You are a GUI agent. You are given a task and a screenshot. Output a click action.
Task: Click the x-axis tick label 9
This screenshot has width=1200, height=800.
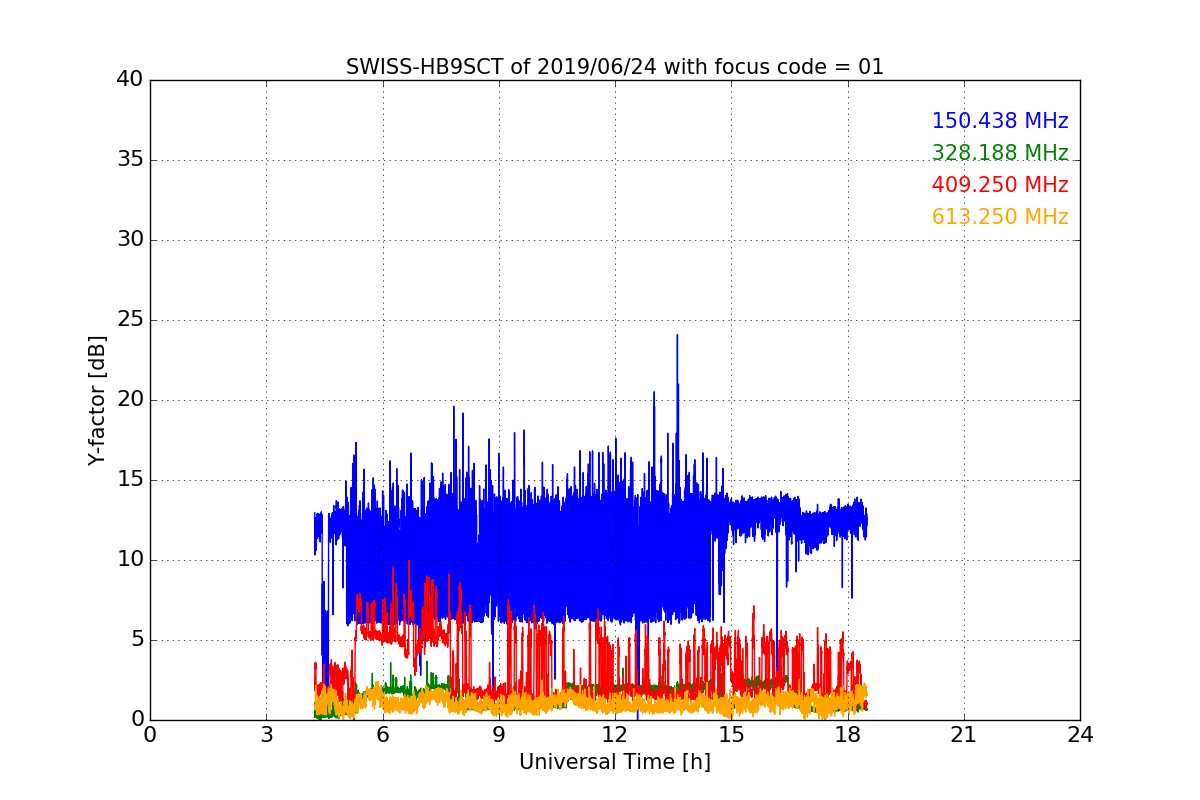[x=499, y=735]
